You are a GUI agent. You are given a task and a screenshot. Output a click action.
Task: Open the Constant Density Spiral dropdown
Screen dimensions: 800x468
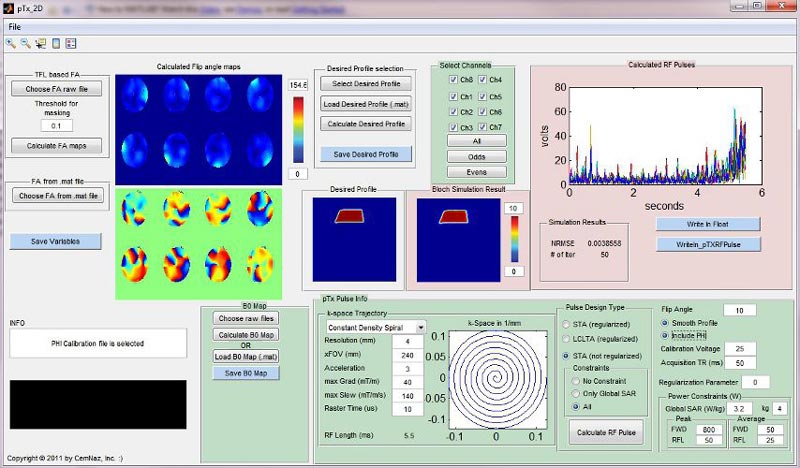coord(377,327)
